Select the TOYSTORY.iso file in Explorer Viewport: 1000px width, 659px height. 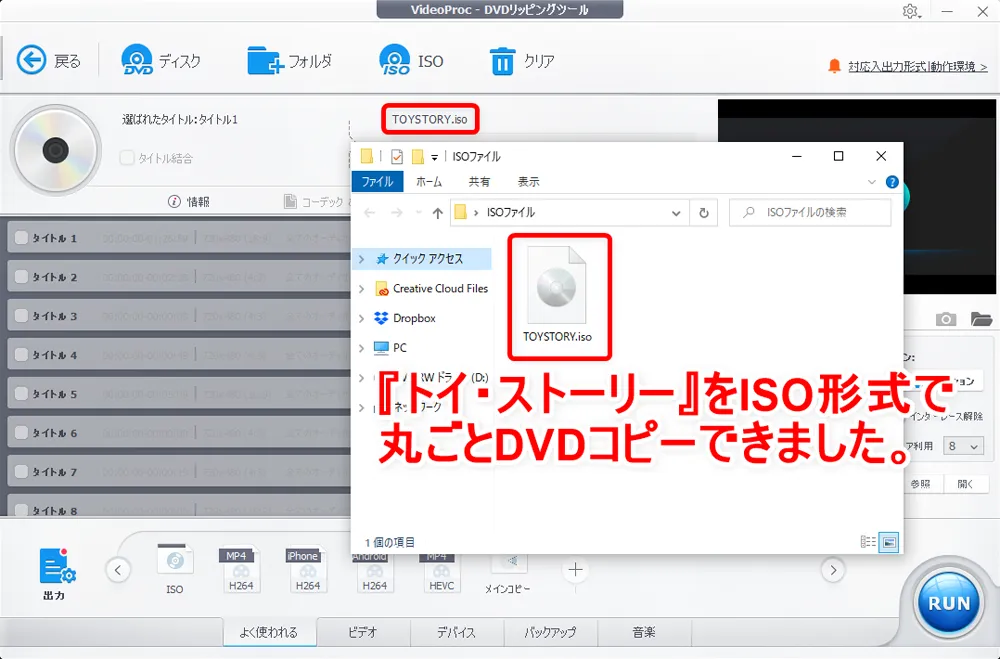tap(557, 295)
